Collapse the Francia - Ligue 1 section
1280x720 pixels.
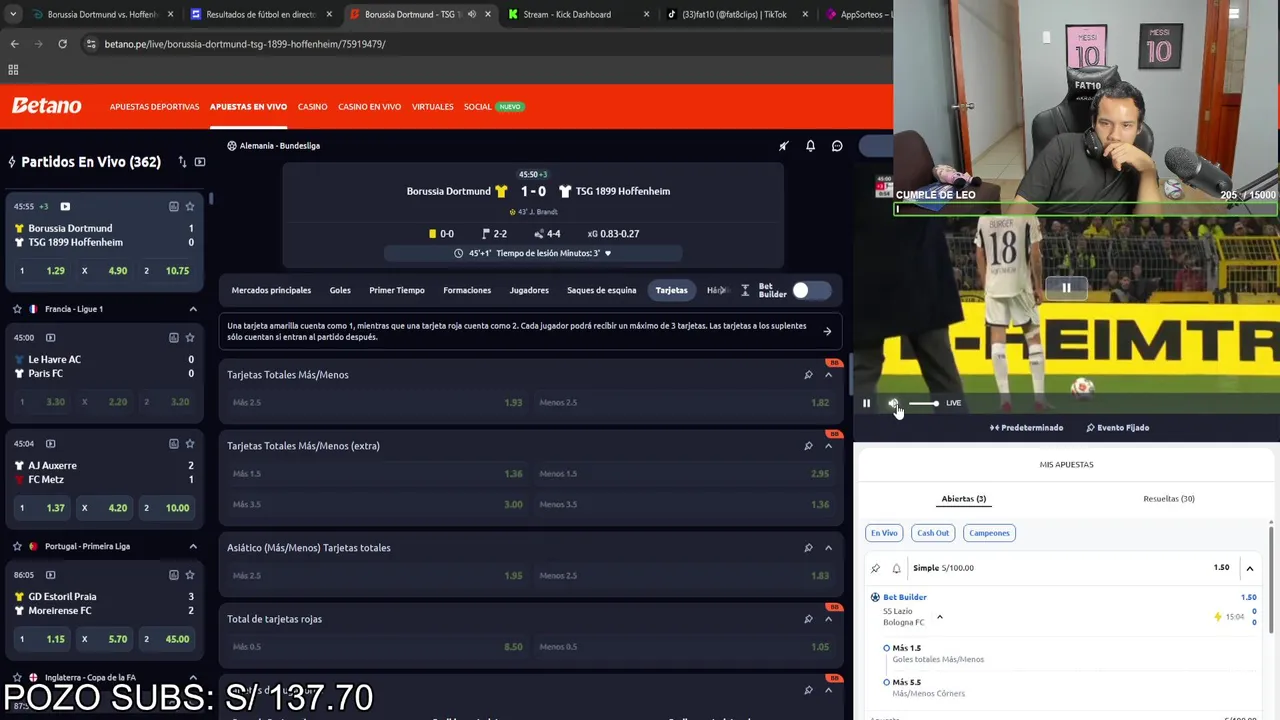coord(193,309)
